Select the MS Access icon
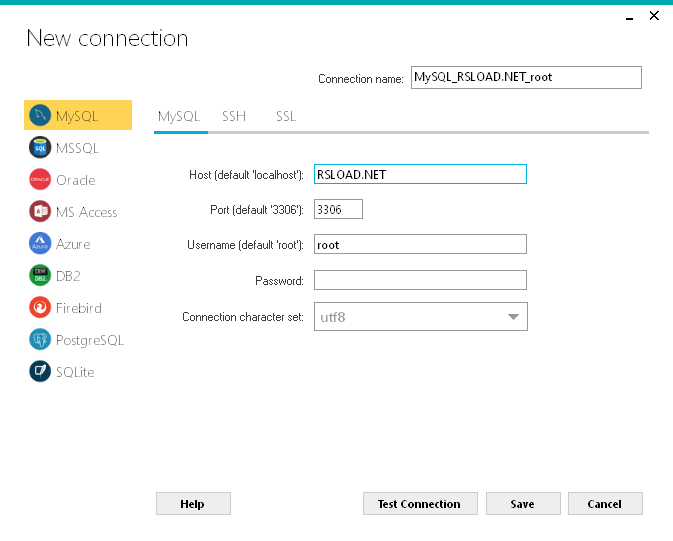Viewport: 673px width, 541px height. click(40, 212)
